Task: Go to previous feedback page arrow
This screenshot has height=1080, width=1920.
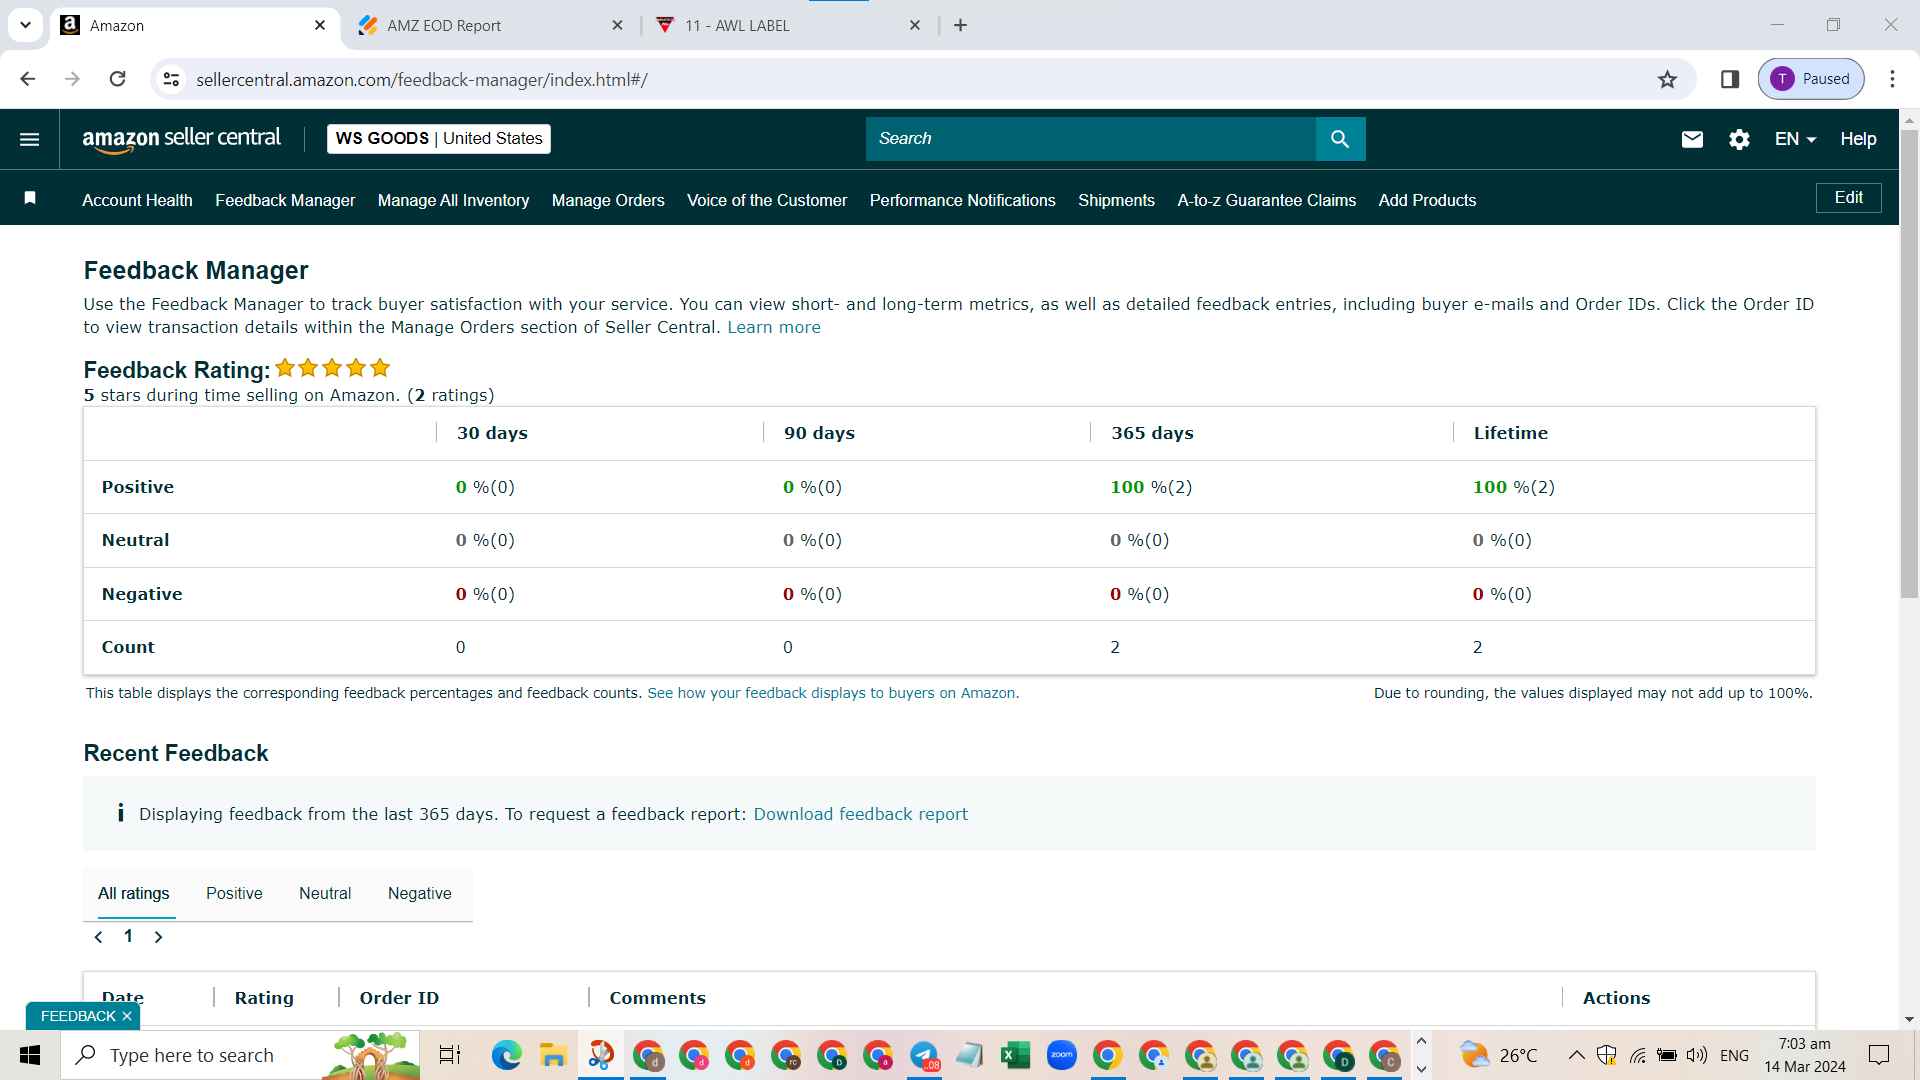Action: pyautogui.click(x=98, y=937)
